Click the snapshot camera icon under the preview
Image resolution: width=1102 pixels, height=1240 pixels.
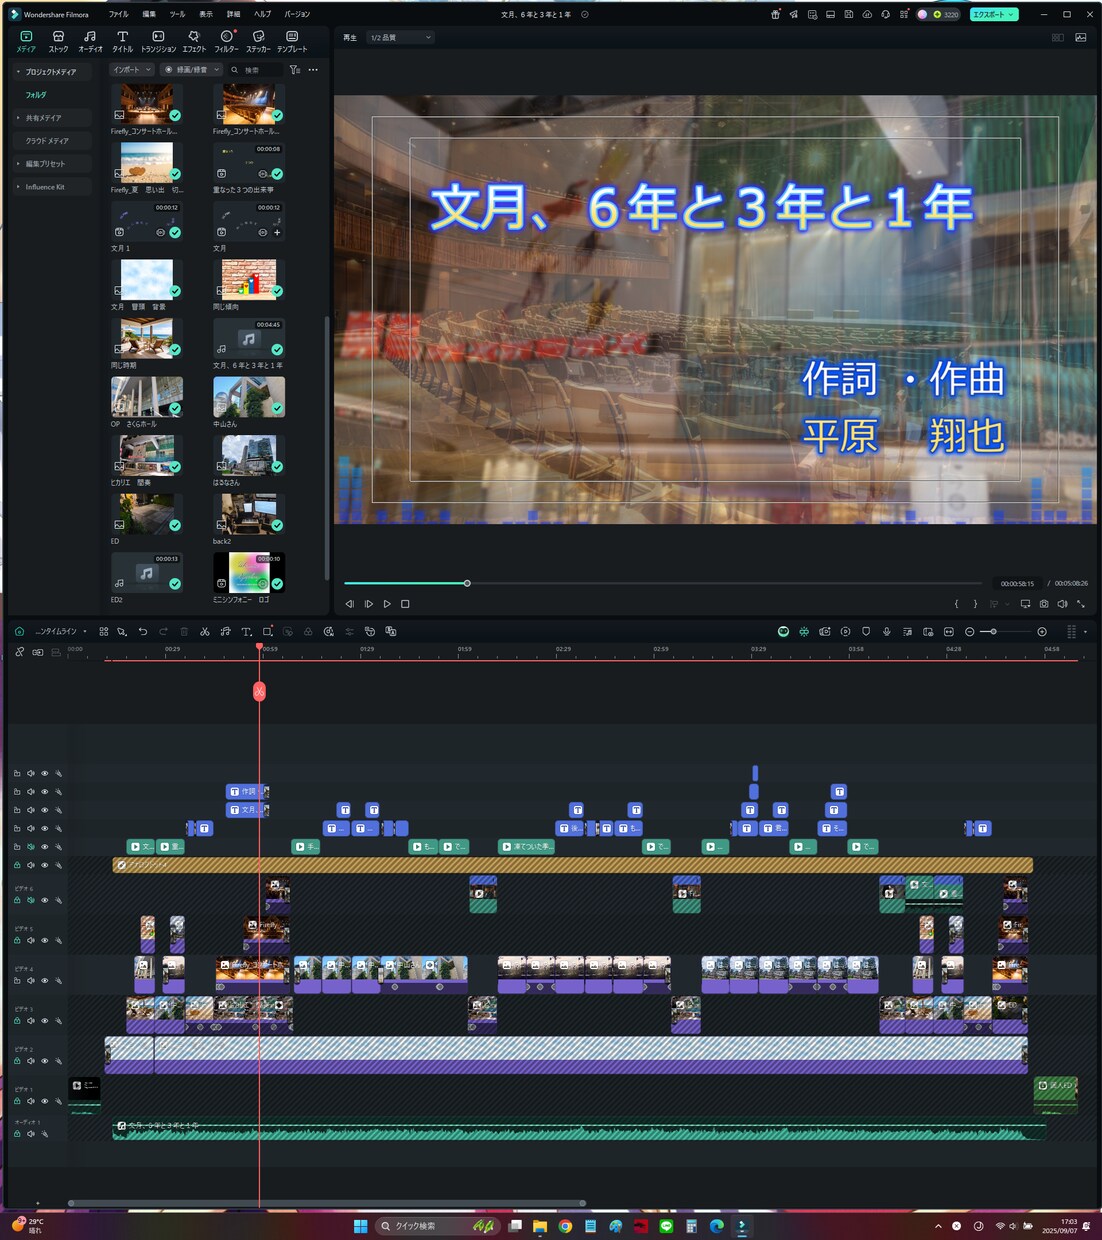pyautogui.click(x=1044, y=603)
